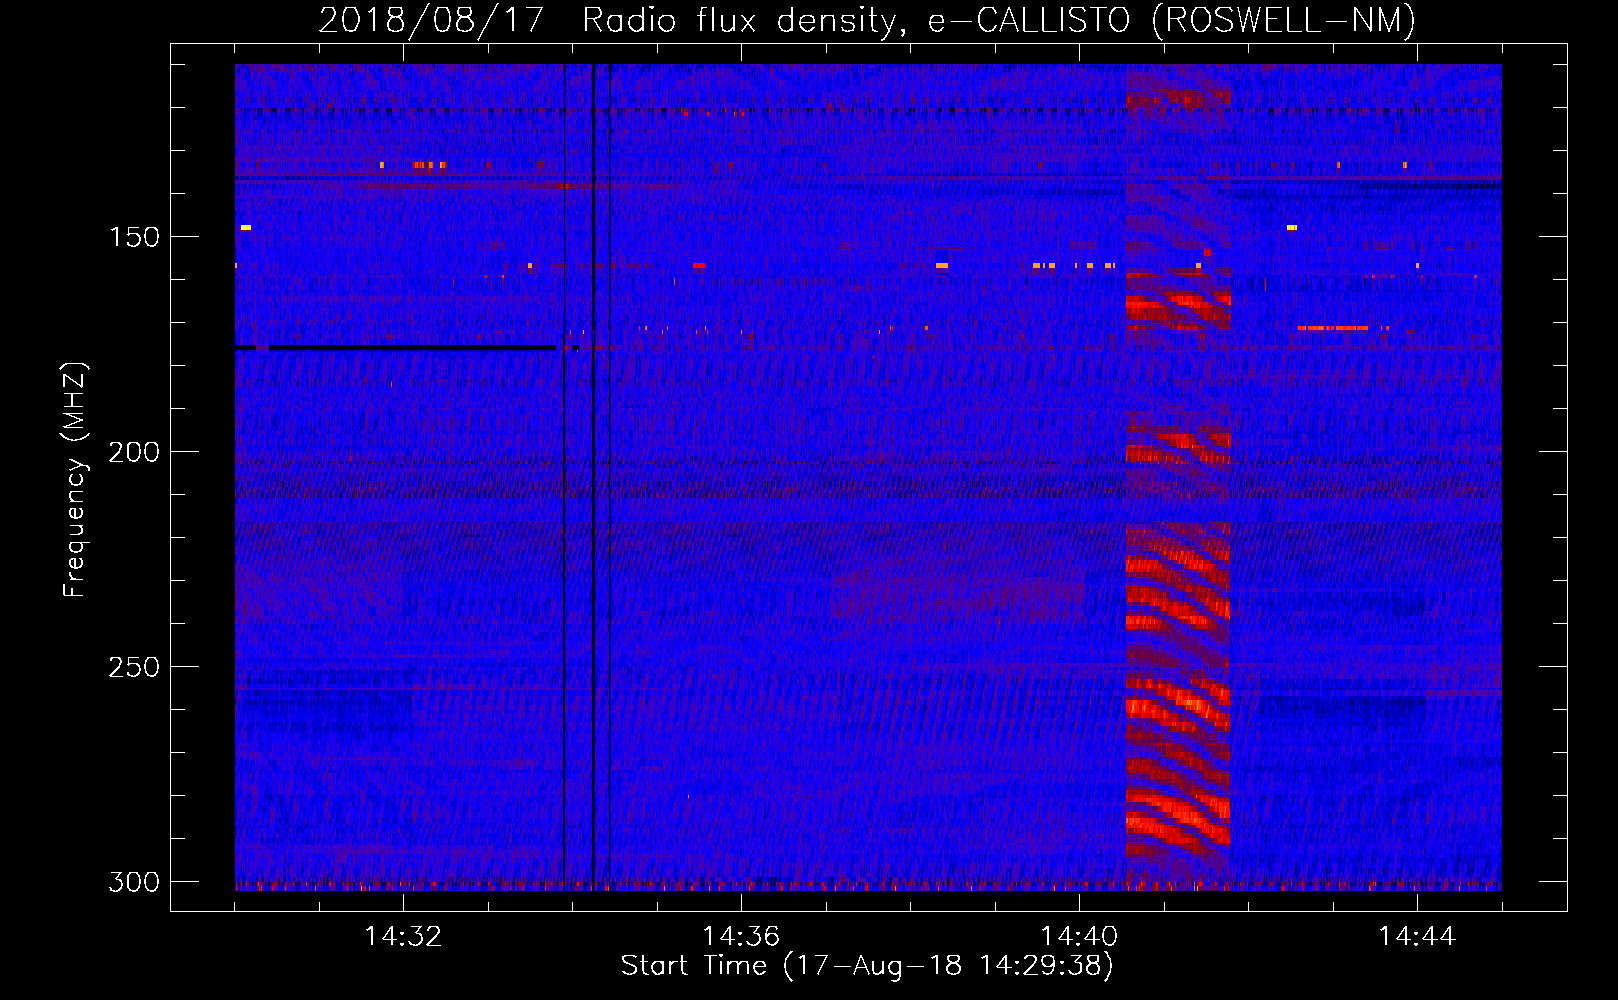The width and height of the screenshot is (1618, 1000).
Task: Select the 200 frequency tick label
Action: click(134, 452)
